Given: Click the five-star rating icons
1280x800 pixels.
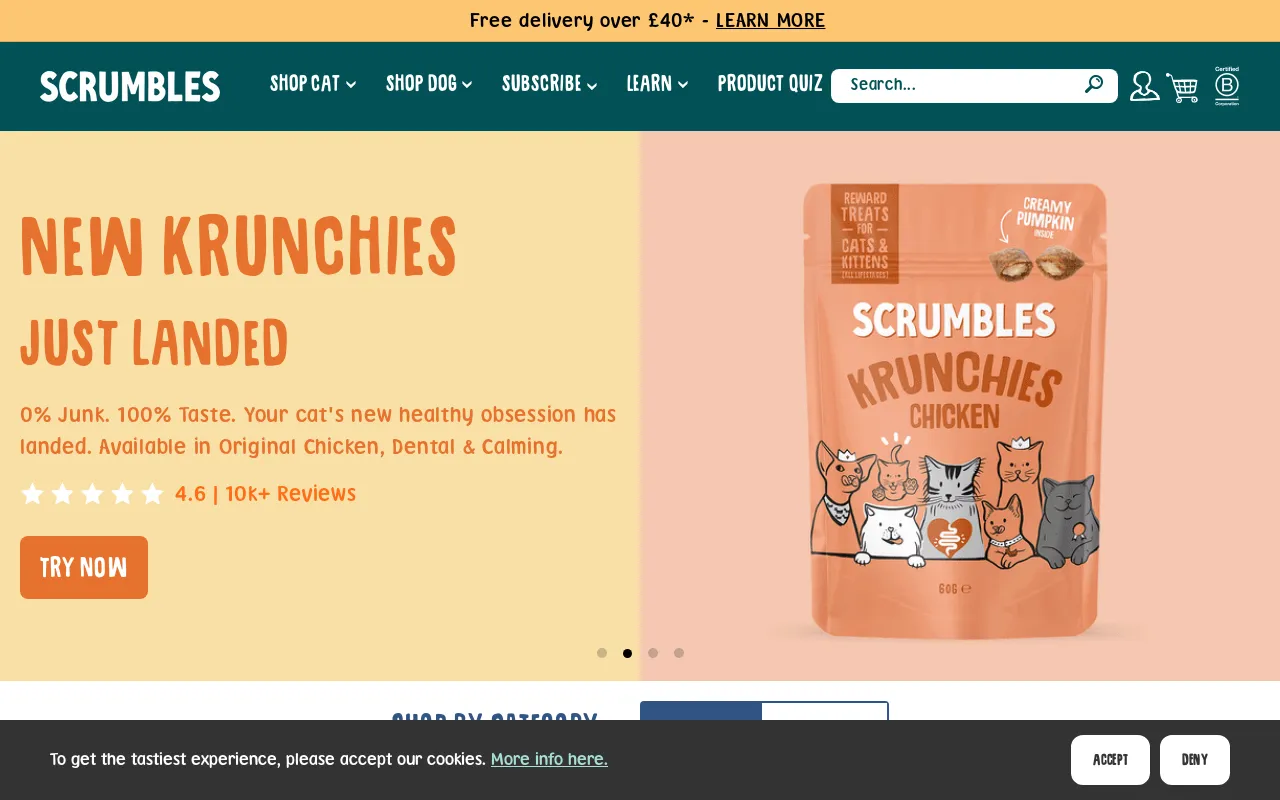Looking at the screenshot, I should pos(92,494).
